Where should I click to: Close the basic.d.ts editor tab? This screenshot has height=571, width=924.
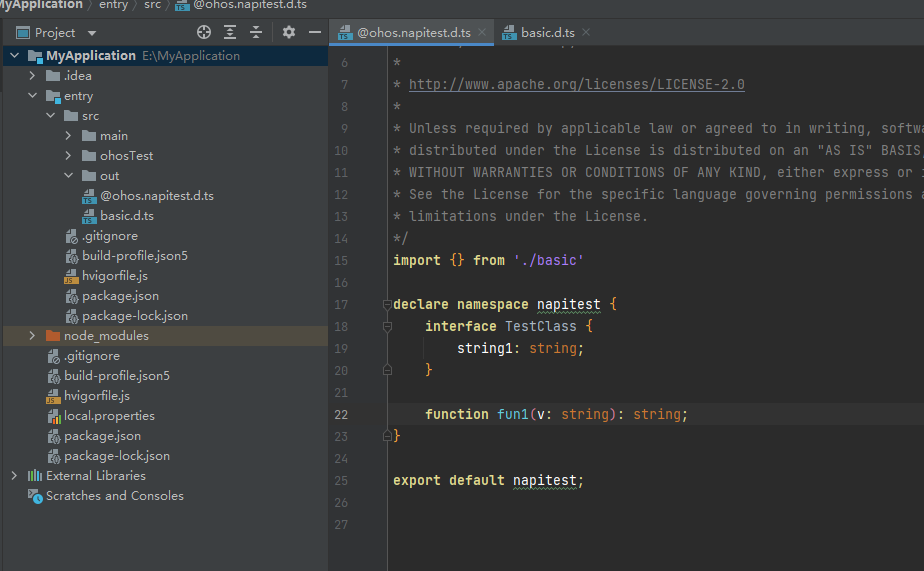coord(586,33)
